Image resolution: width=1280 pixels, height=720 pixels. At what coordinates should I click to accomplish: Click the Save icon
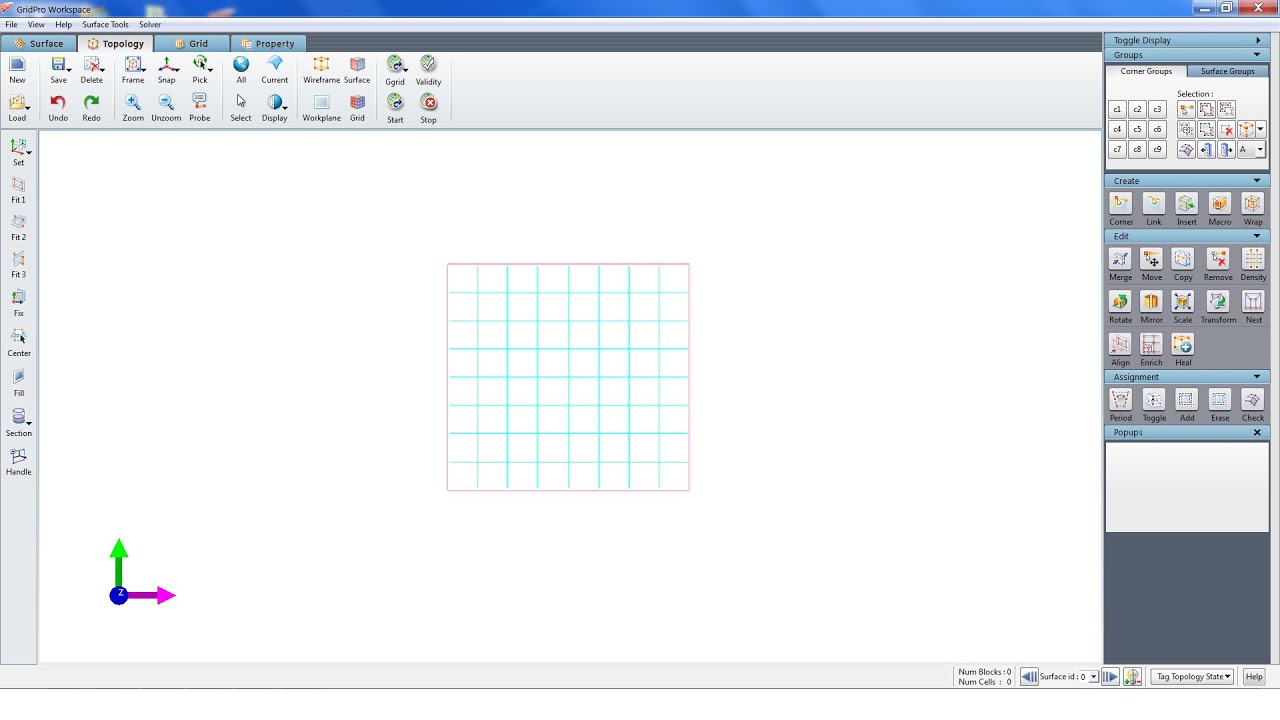(x=58, y=65)
